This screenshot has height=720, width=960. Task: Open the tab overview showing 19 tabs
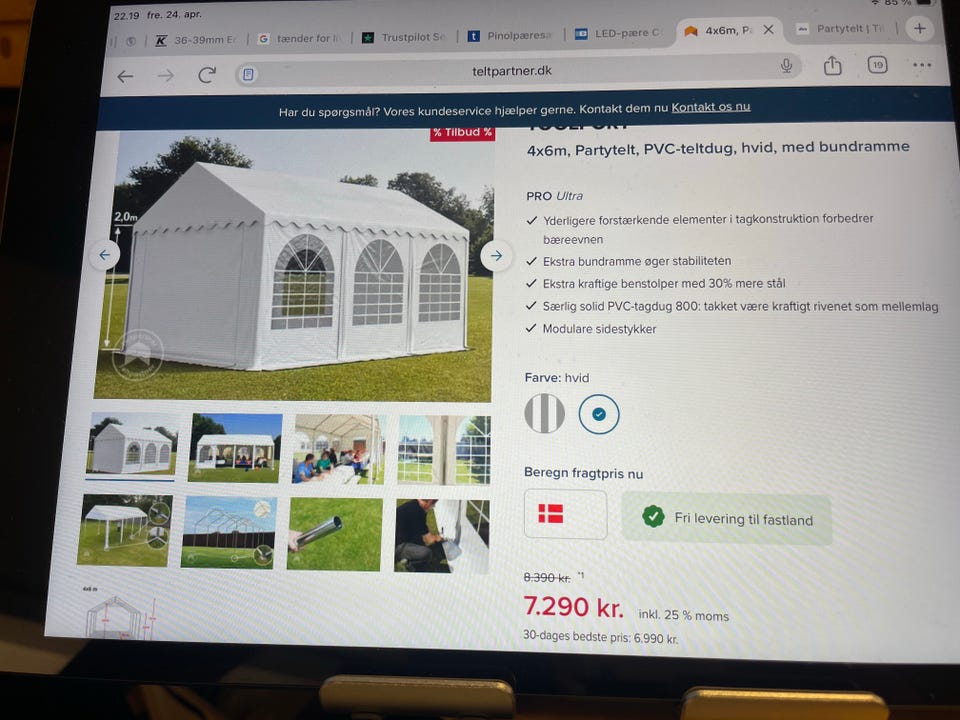click(877, 65)
